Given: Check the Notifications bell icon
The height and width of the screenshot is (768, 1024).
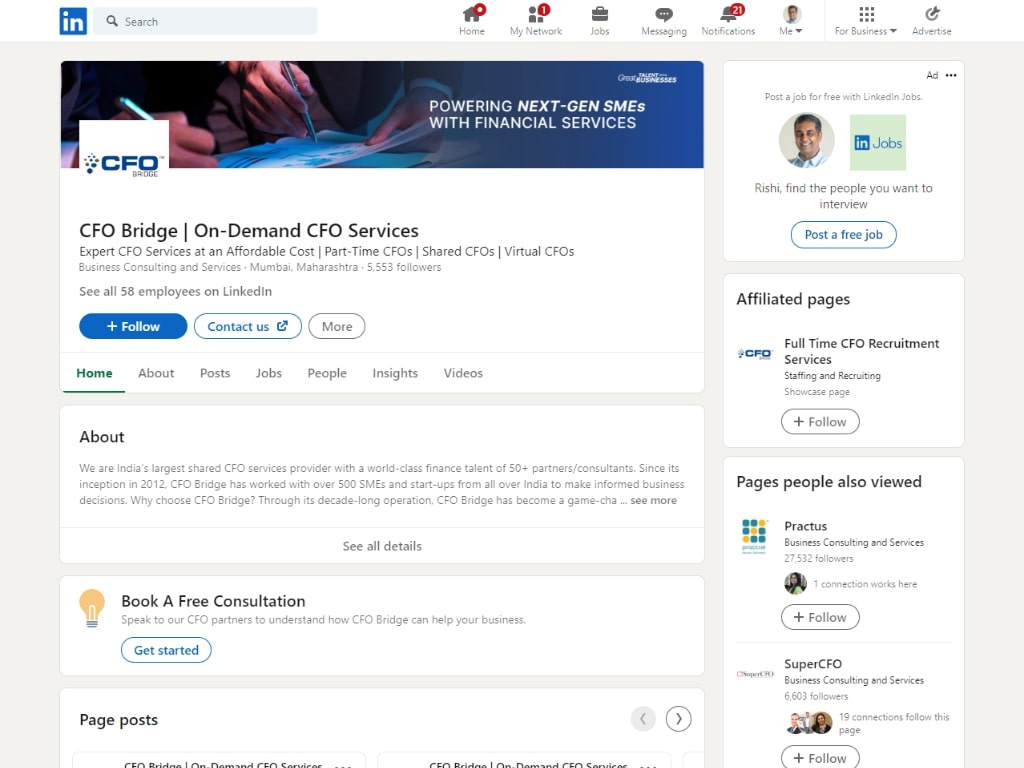Looking at the screenshot, I should [728, 15].
